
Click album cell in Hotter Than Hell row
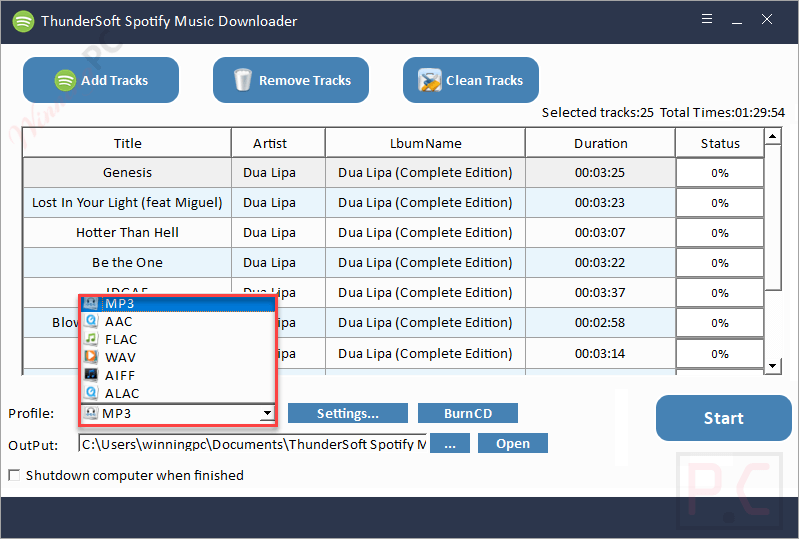coord(425,233)
